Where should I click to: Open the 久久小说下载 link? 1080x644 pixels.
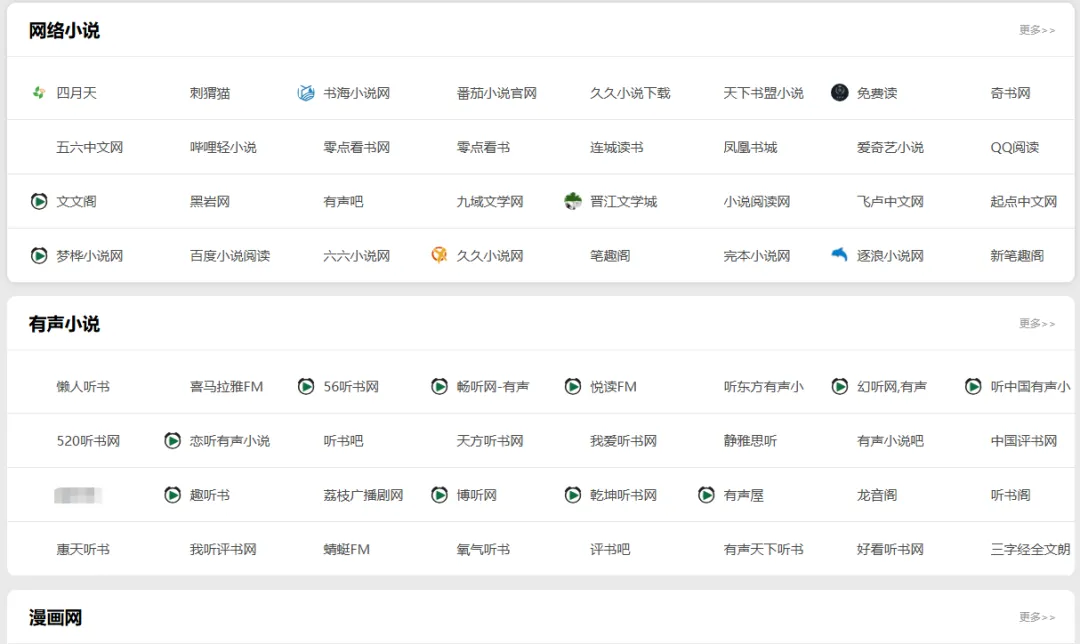point(630,93)
